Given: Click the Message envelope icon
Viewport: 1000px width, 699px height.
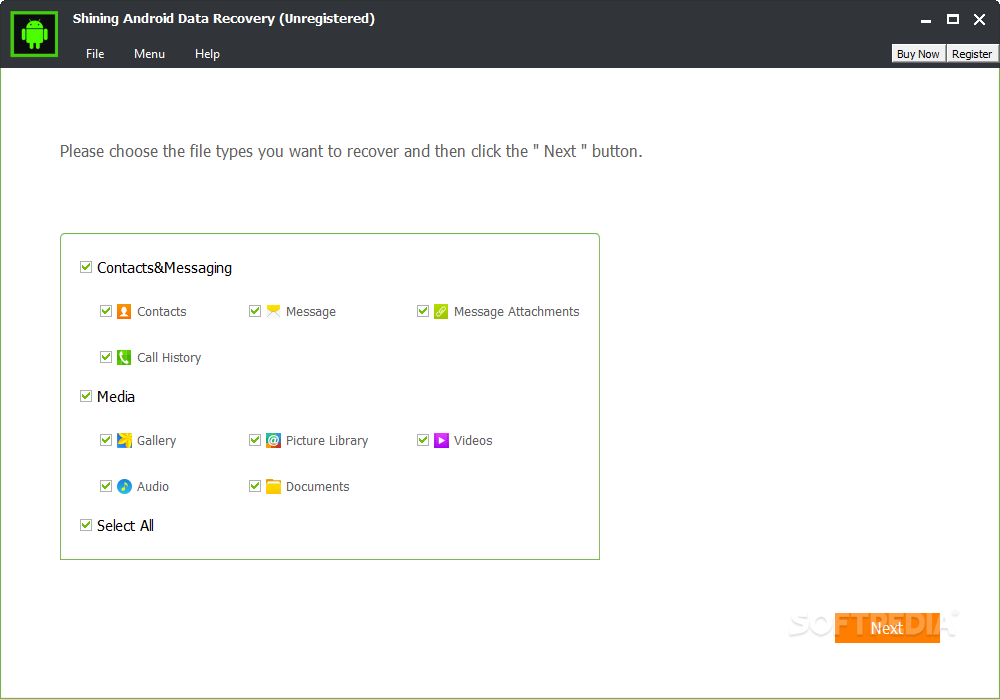Looking at the screenshot, I should tap(273, 311).
